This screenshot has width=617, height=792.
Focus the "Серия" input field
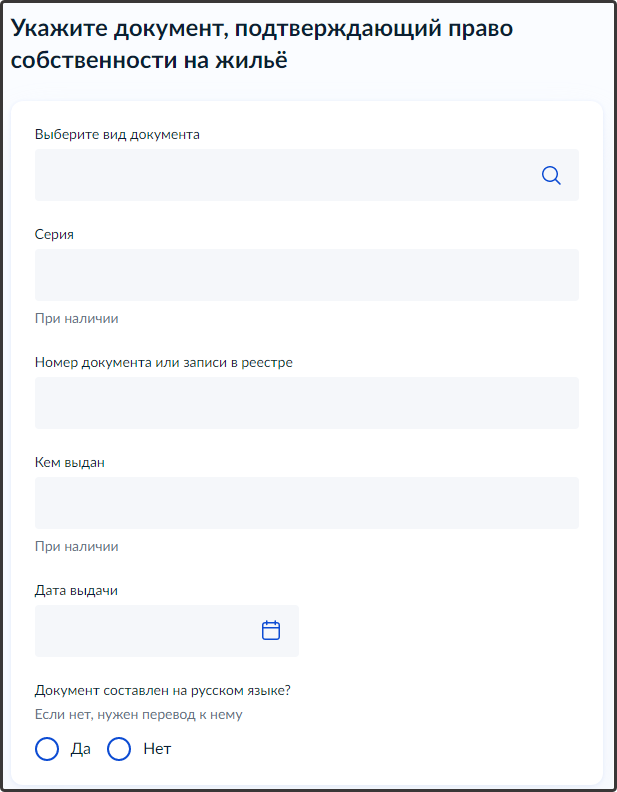pyautogui.click(x=306, y=275)
